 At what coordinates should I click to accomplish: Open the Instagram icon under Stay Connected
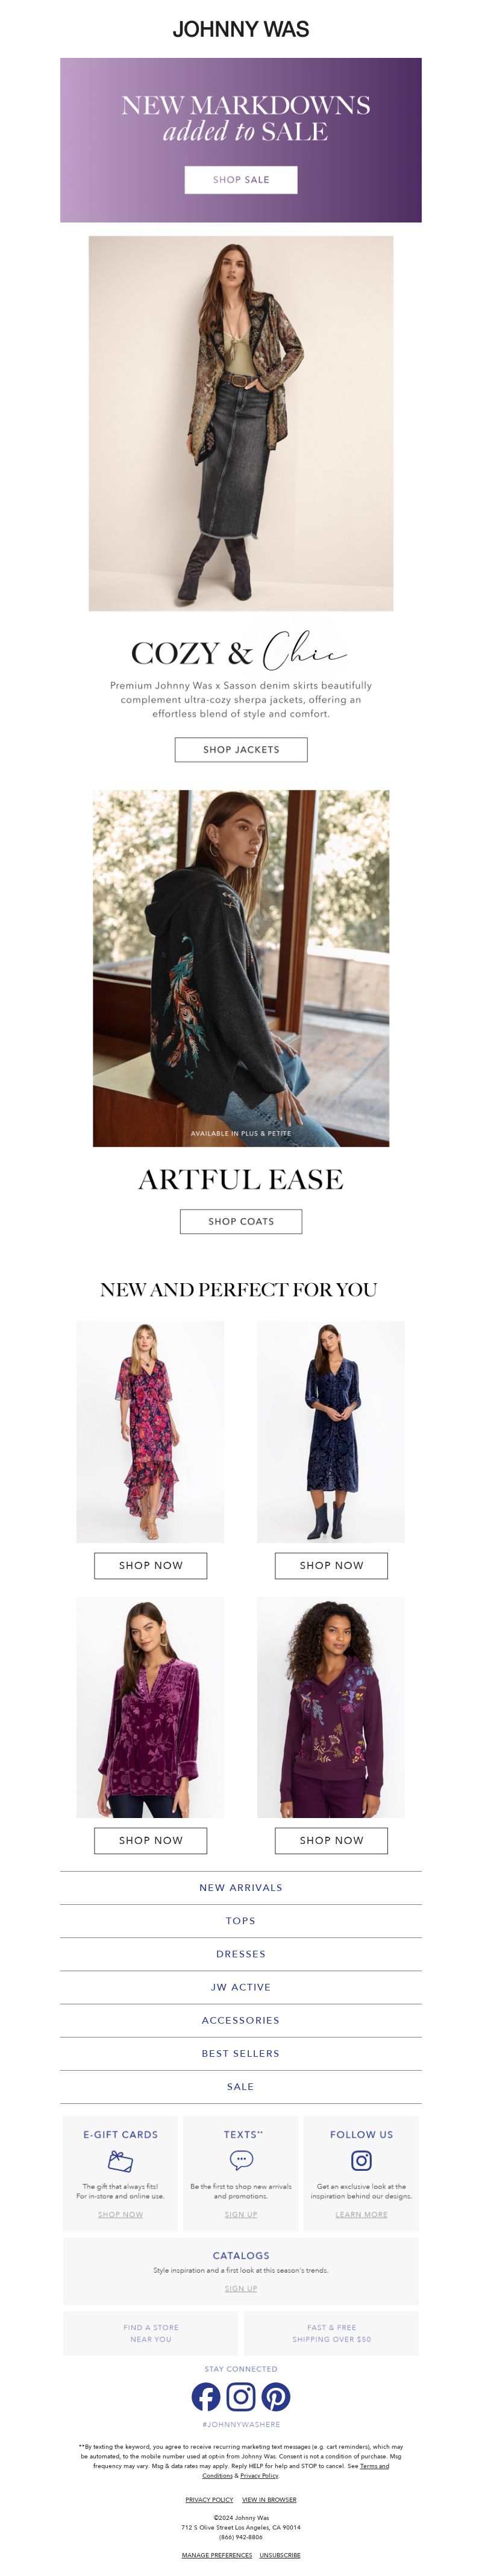[x=241, y=2396]
